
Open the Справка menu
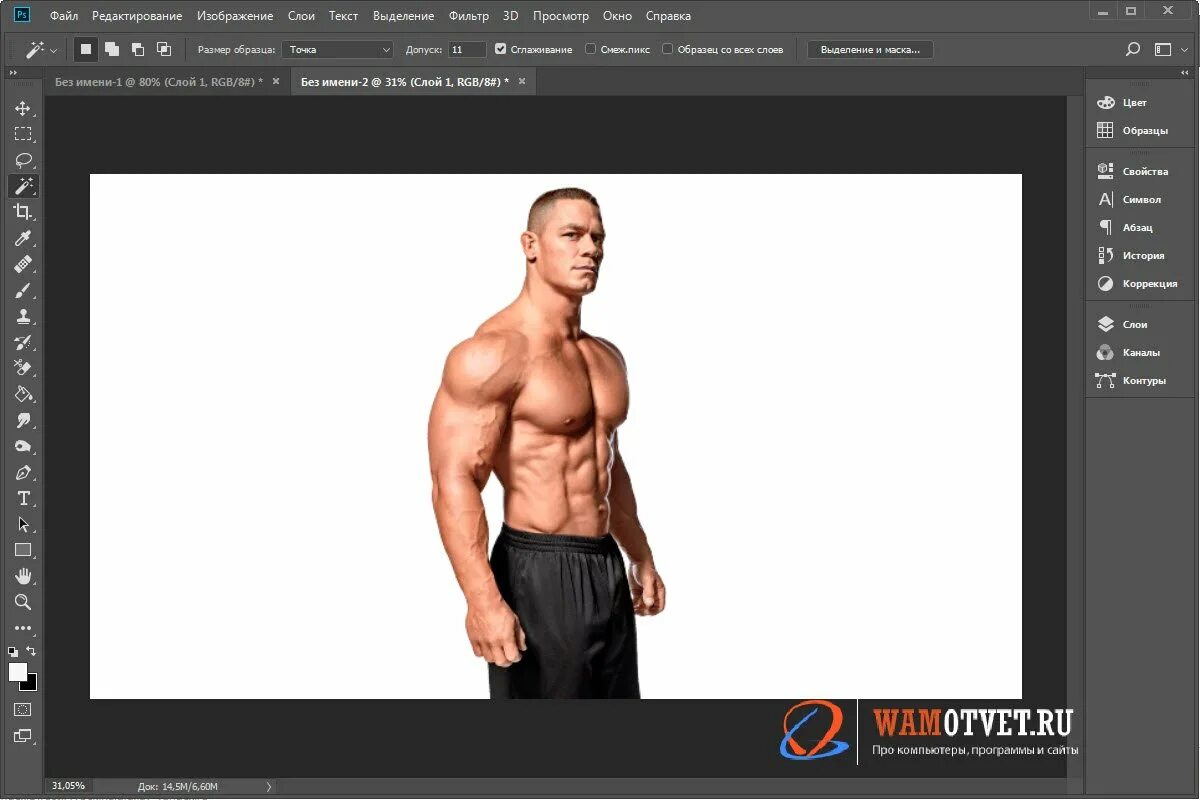pos(668,16)
